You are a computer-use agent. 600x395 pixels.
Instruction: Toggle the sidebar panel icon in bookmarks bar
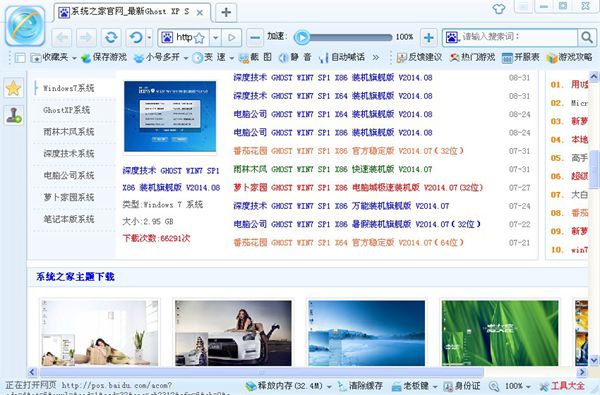click(x=20, y=58)
